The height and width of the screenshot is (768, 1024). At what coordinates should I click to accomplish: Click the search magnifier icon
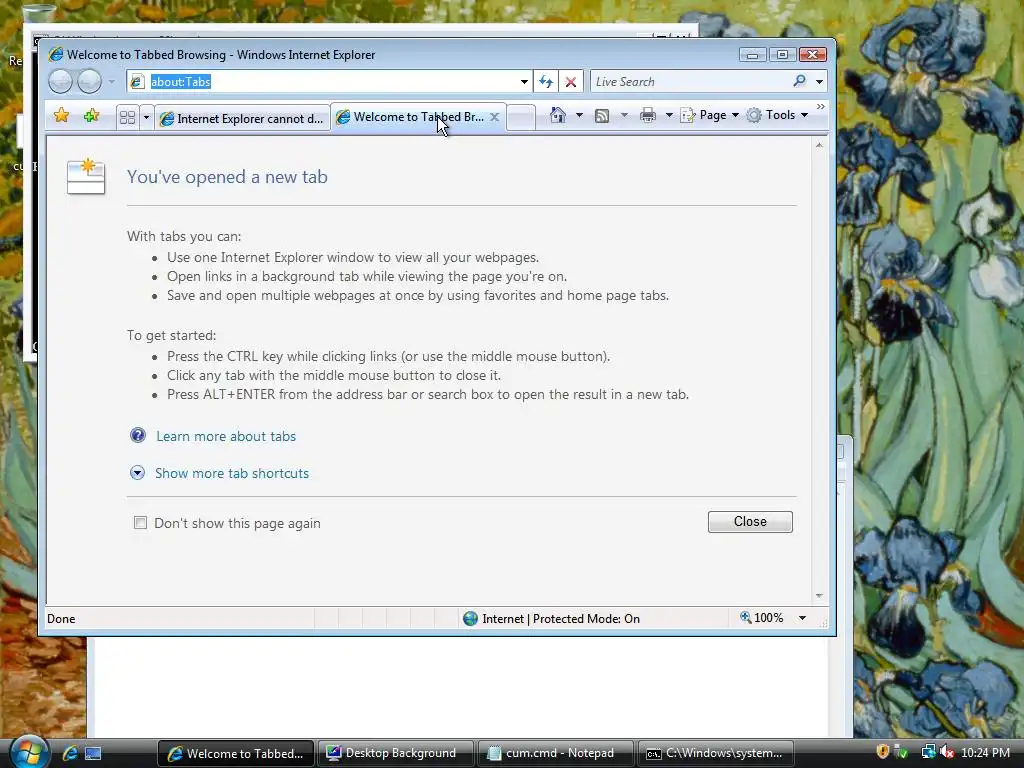(x=799, y=81)
